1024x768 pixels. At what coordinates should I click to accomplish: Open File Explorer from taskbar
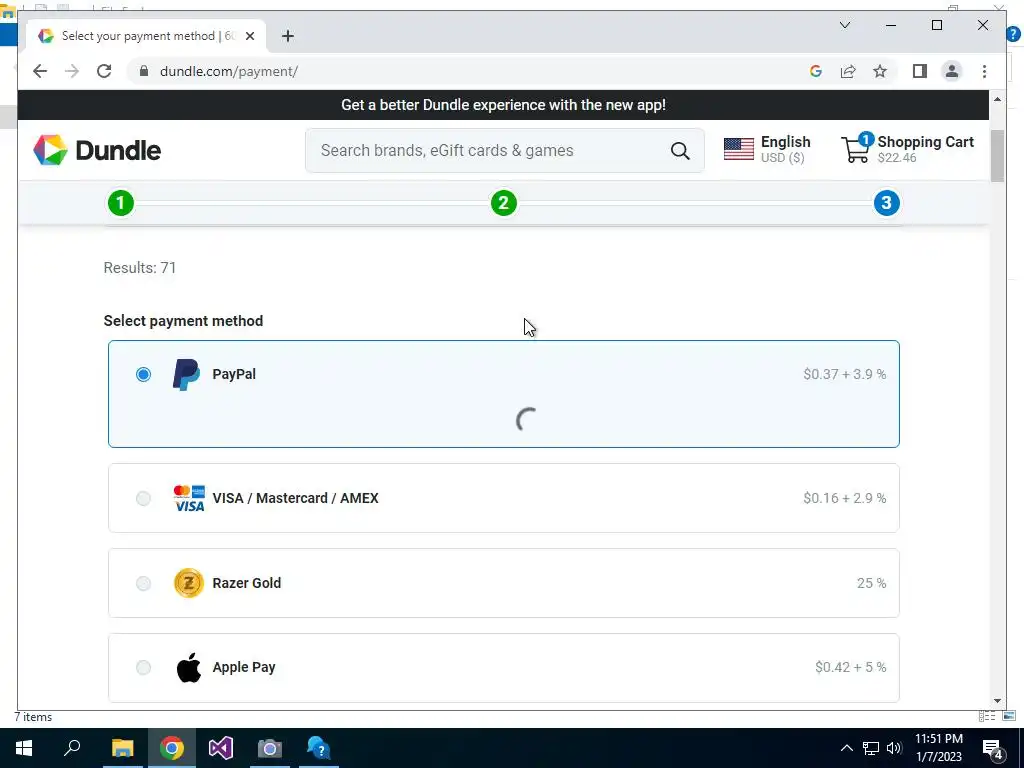[122, 748]
